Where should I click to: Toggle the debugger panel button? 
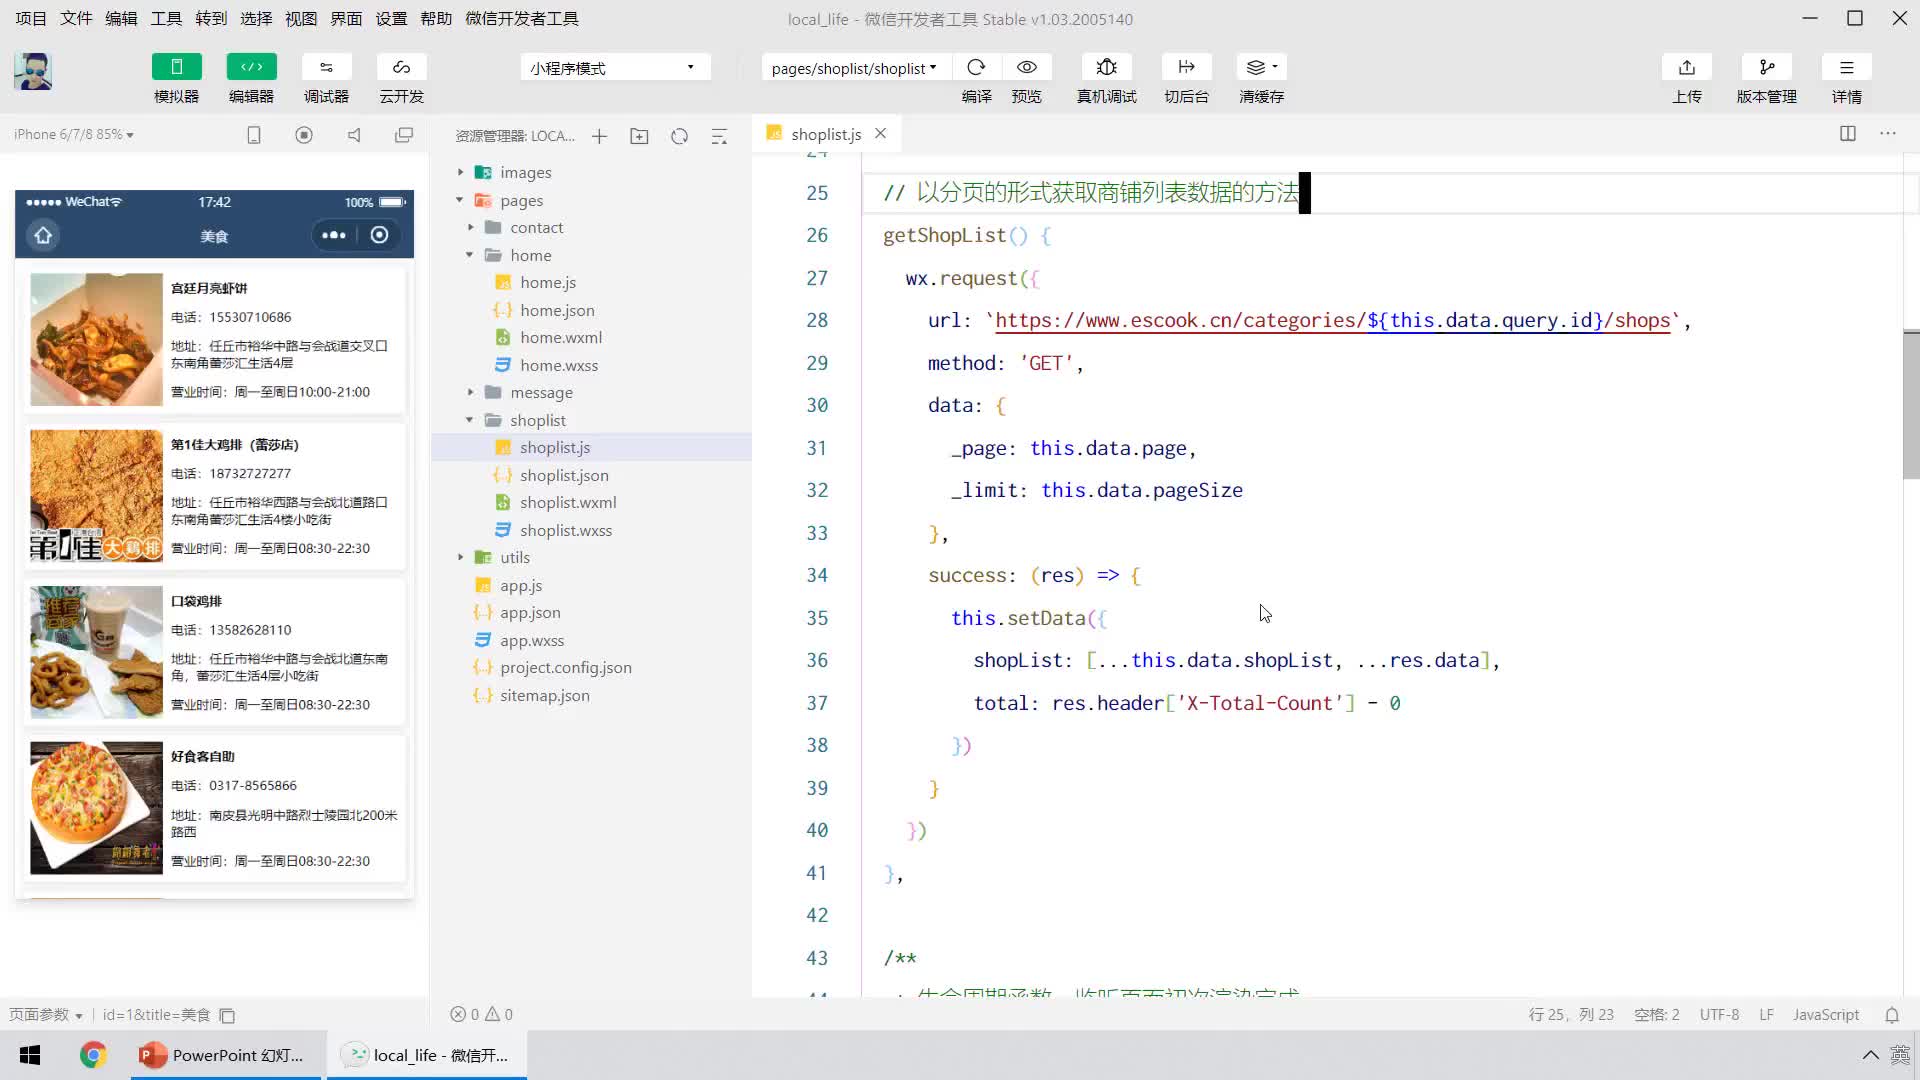(x=326, y=67)
